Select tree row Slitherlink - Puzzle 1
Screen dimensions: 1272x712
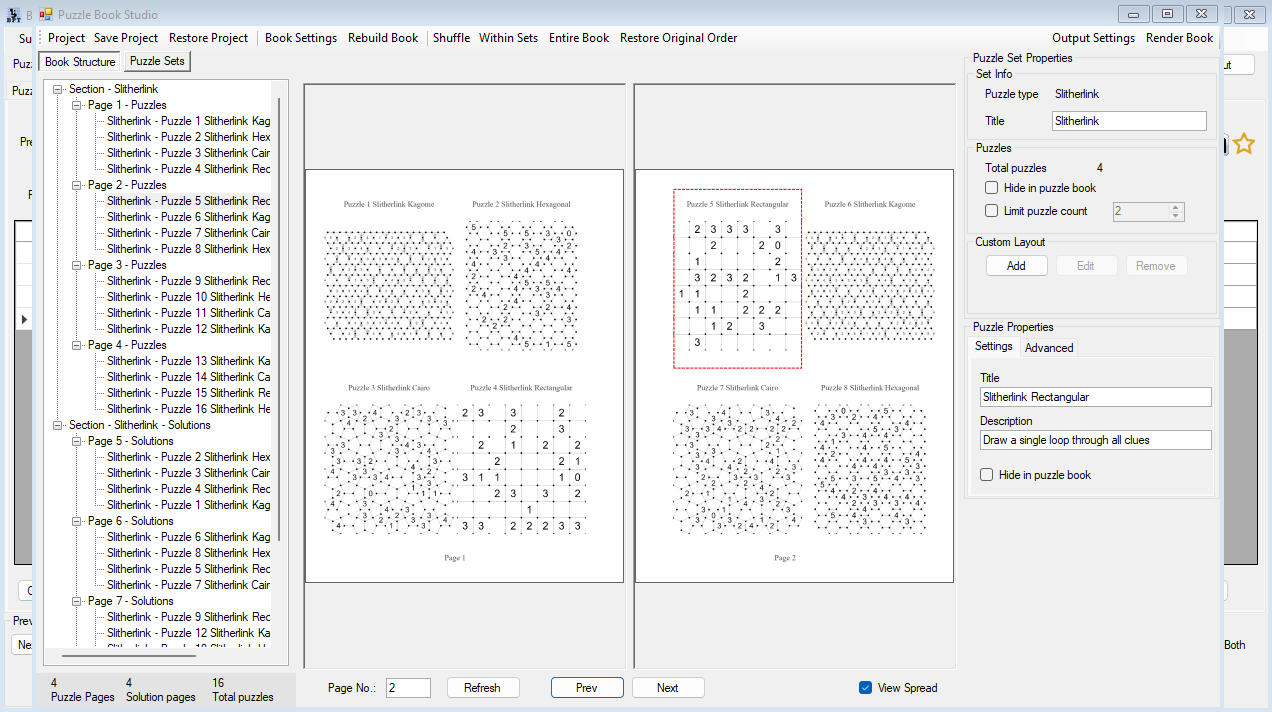point(188,121)
